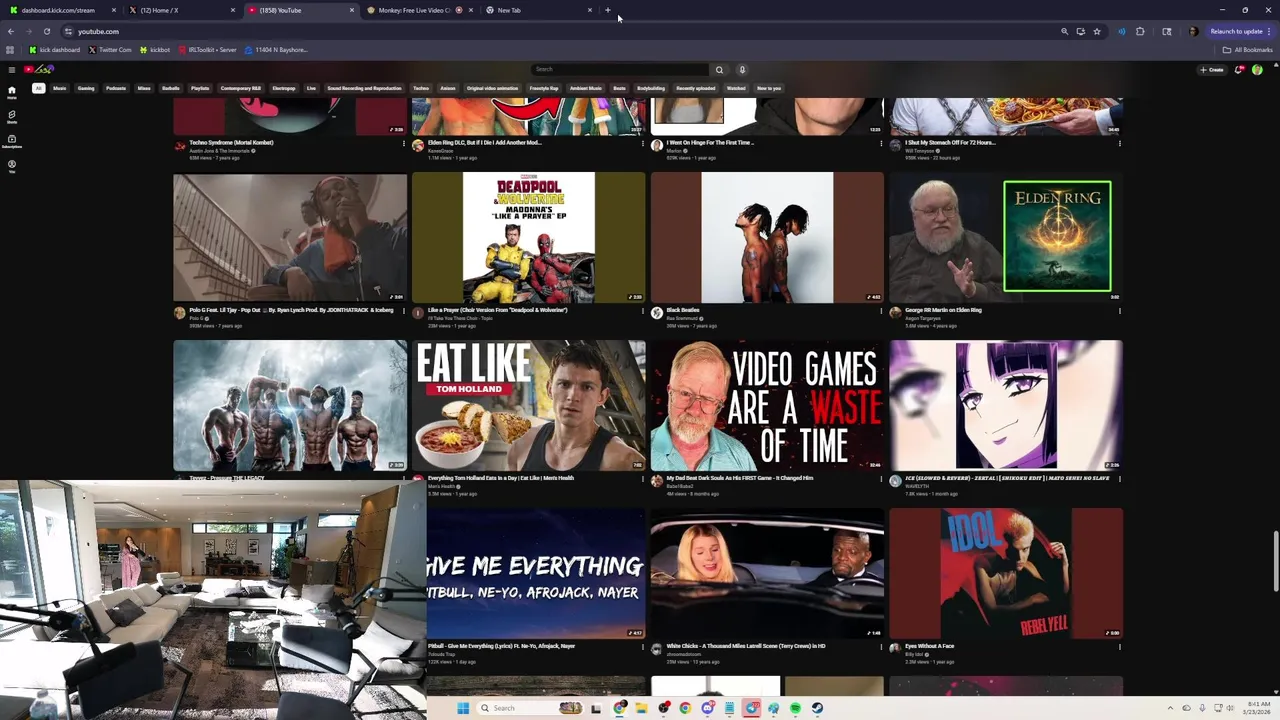Open kickbot bookmark
The image size is (1280, 720).
pos(155,49)
